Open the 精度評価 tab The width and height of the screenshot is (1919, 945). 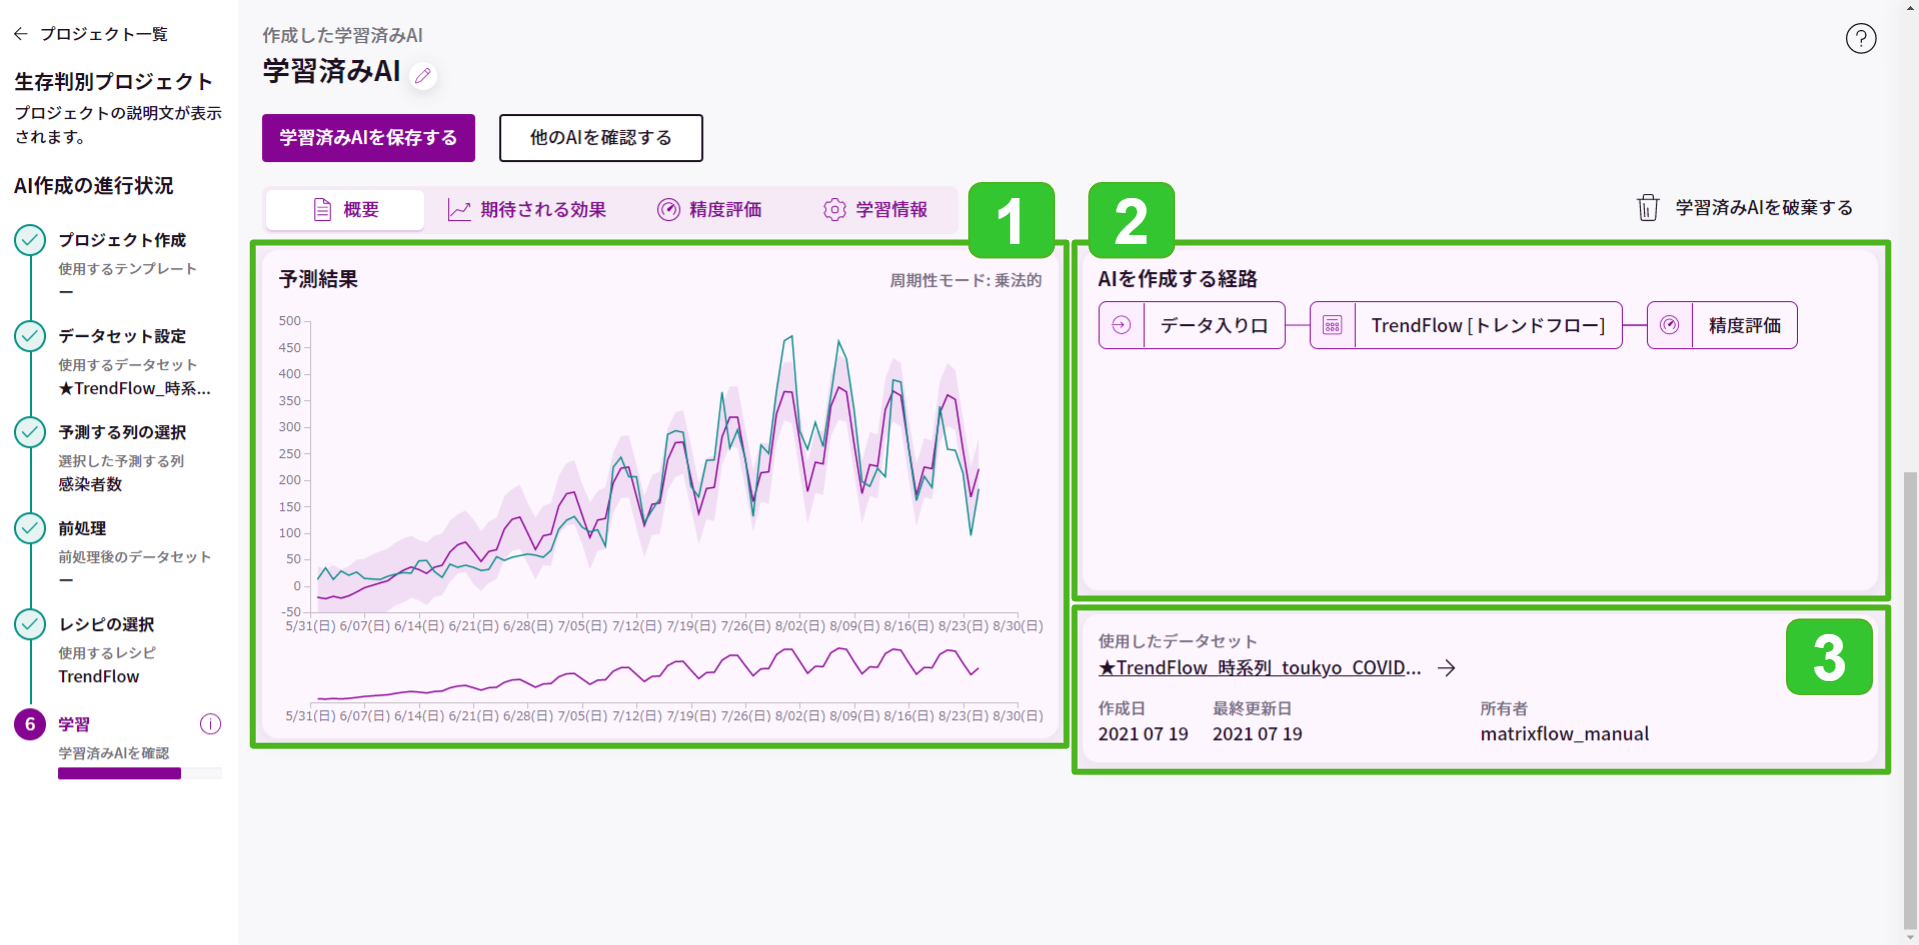[x=709, y=209]
